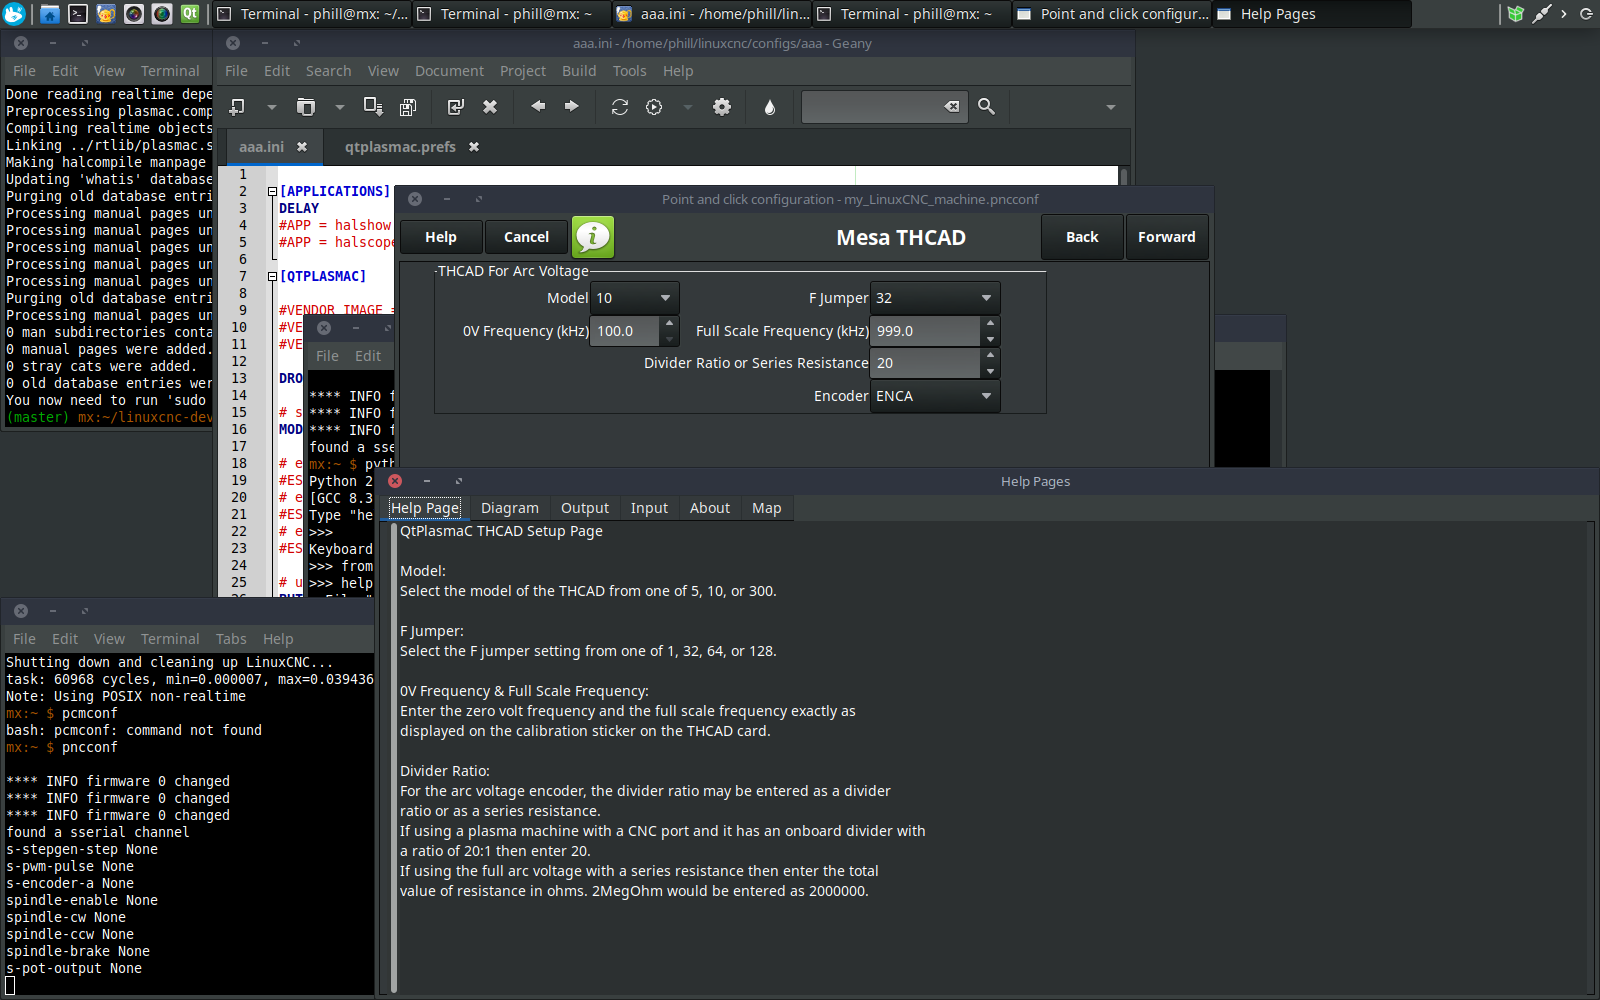Select the About tab in Help Pages
The height and width of the screenshot is (1000, 1600).
pyautogui.click(x=710, y=508)
